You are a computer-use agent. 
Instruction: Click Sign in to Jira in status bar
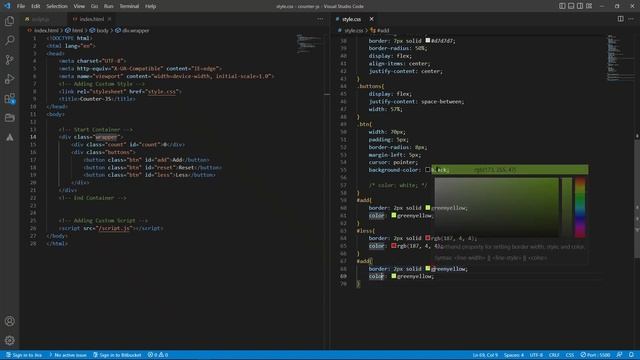tap(24, 355)
